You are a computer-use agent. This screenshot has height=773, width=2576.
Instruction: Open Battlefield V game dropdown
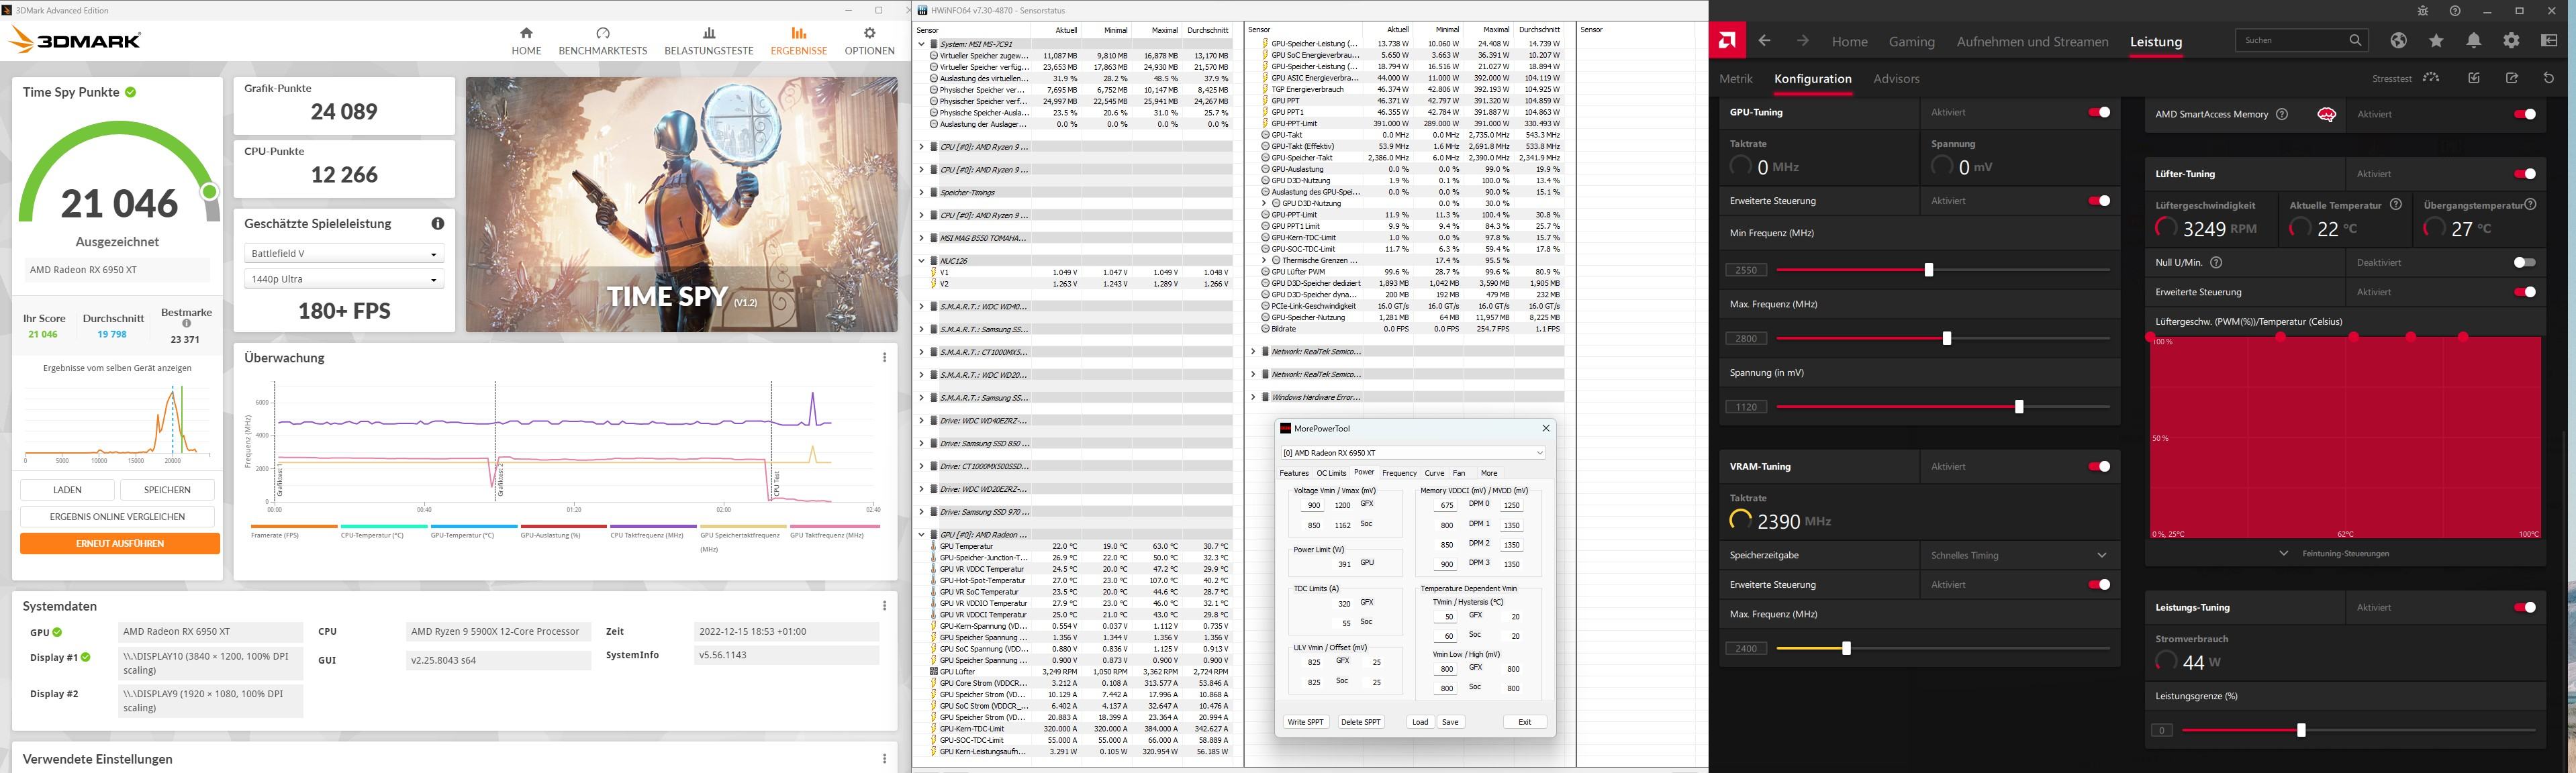344,254
